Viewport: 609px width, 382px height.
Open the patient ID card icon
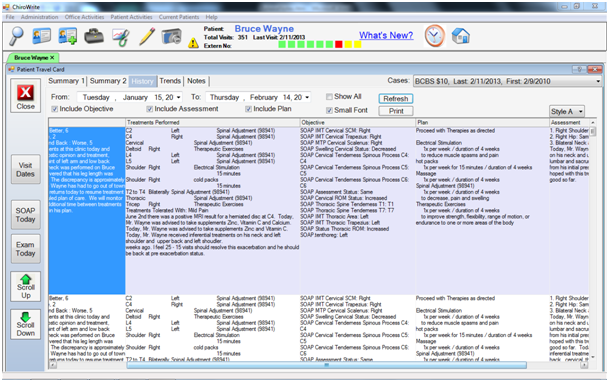click(x=42, y=36)
